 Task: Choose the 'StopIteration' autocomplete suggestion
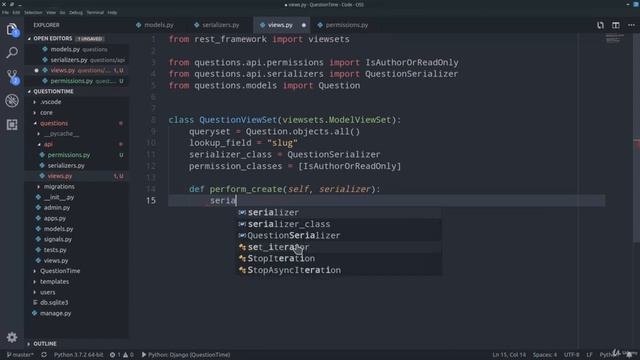[340, 258]
